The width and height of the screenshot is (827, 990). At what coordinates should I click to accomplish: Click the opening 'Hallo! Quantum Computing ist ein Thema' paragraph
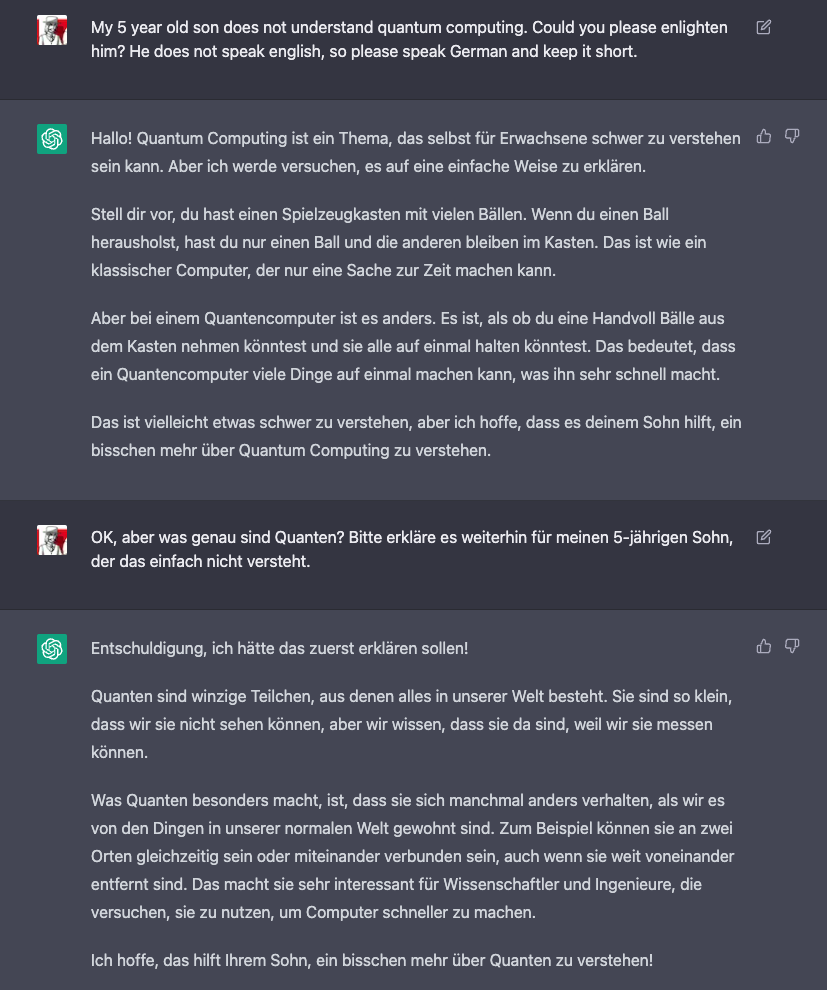point(414,152)
